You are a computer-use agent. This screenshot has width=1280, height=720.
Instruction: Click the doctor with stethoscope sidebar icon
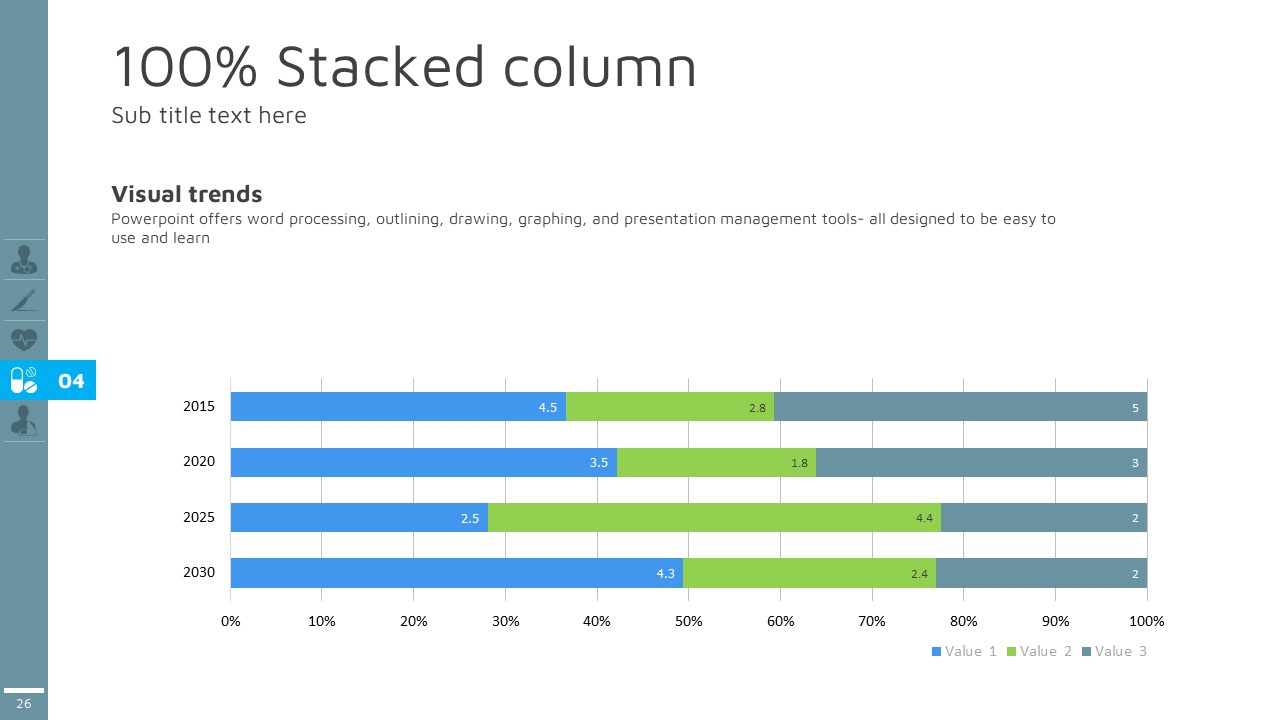pos(24,260)
